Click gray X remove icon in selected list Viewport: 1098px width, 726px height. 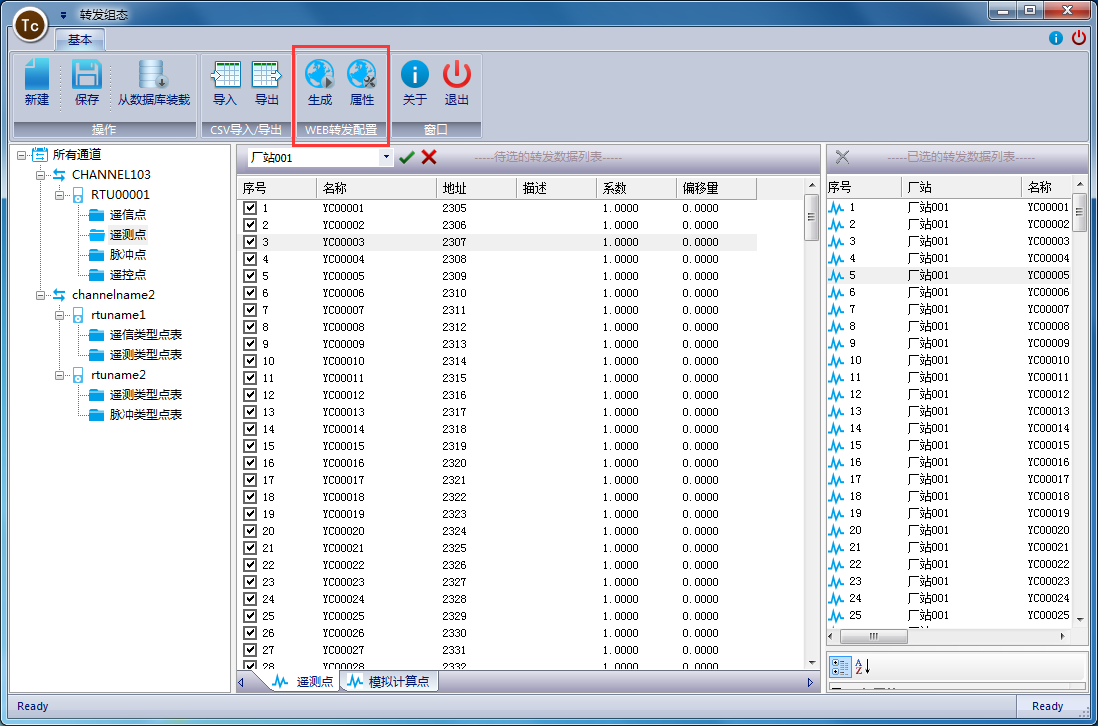(x=842, y=157)
